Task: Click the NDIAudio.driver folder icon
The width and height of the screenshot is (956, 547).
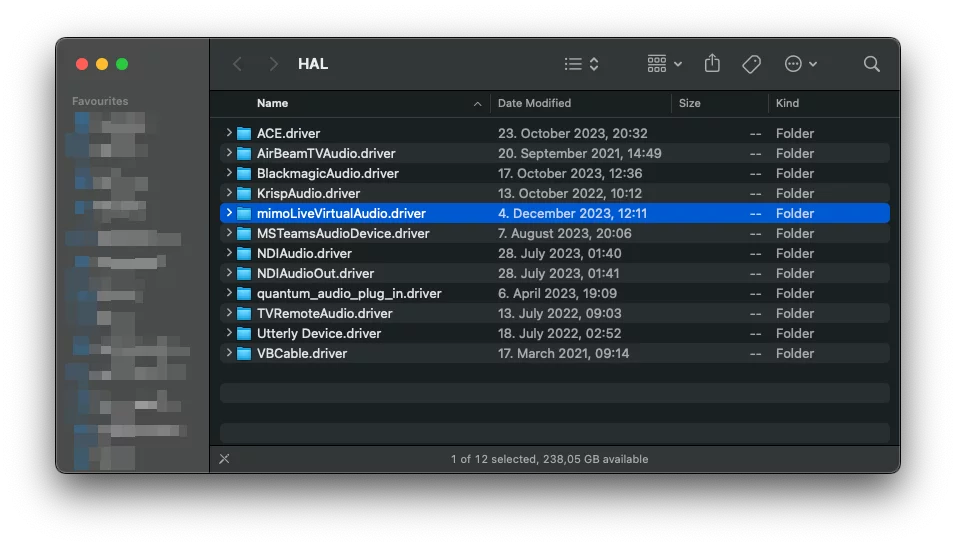Action: pyautogui.click(x=244, y=253)
